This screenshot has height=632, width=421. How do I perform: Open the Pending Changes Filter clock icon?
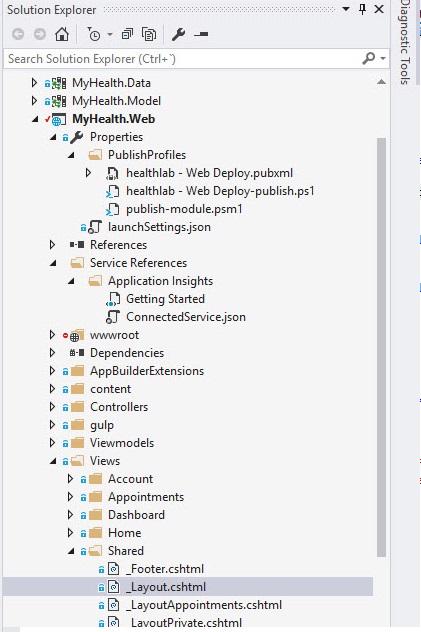pos(93,35)
